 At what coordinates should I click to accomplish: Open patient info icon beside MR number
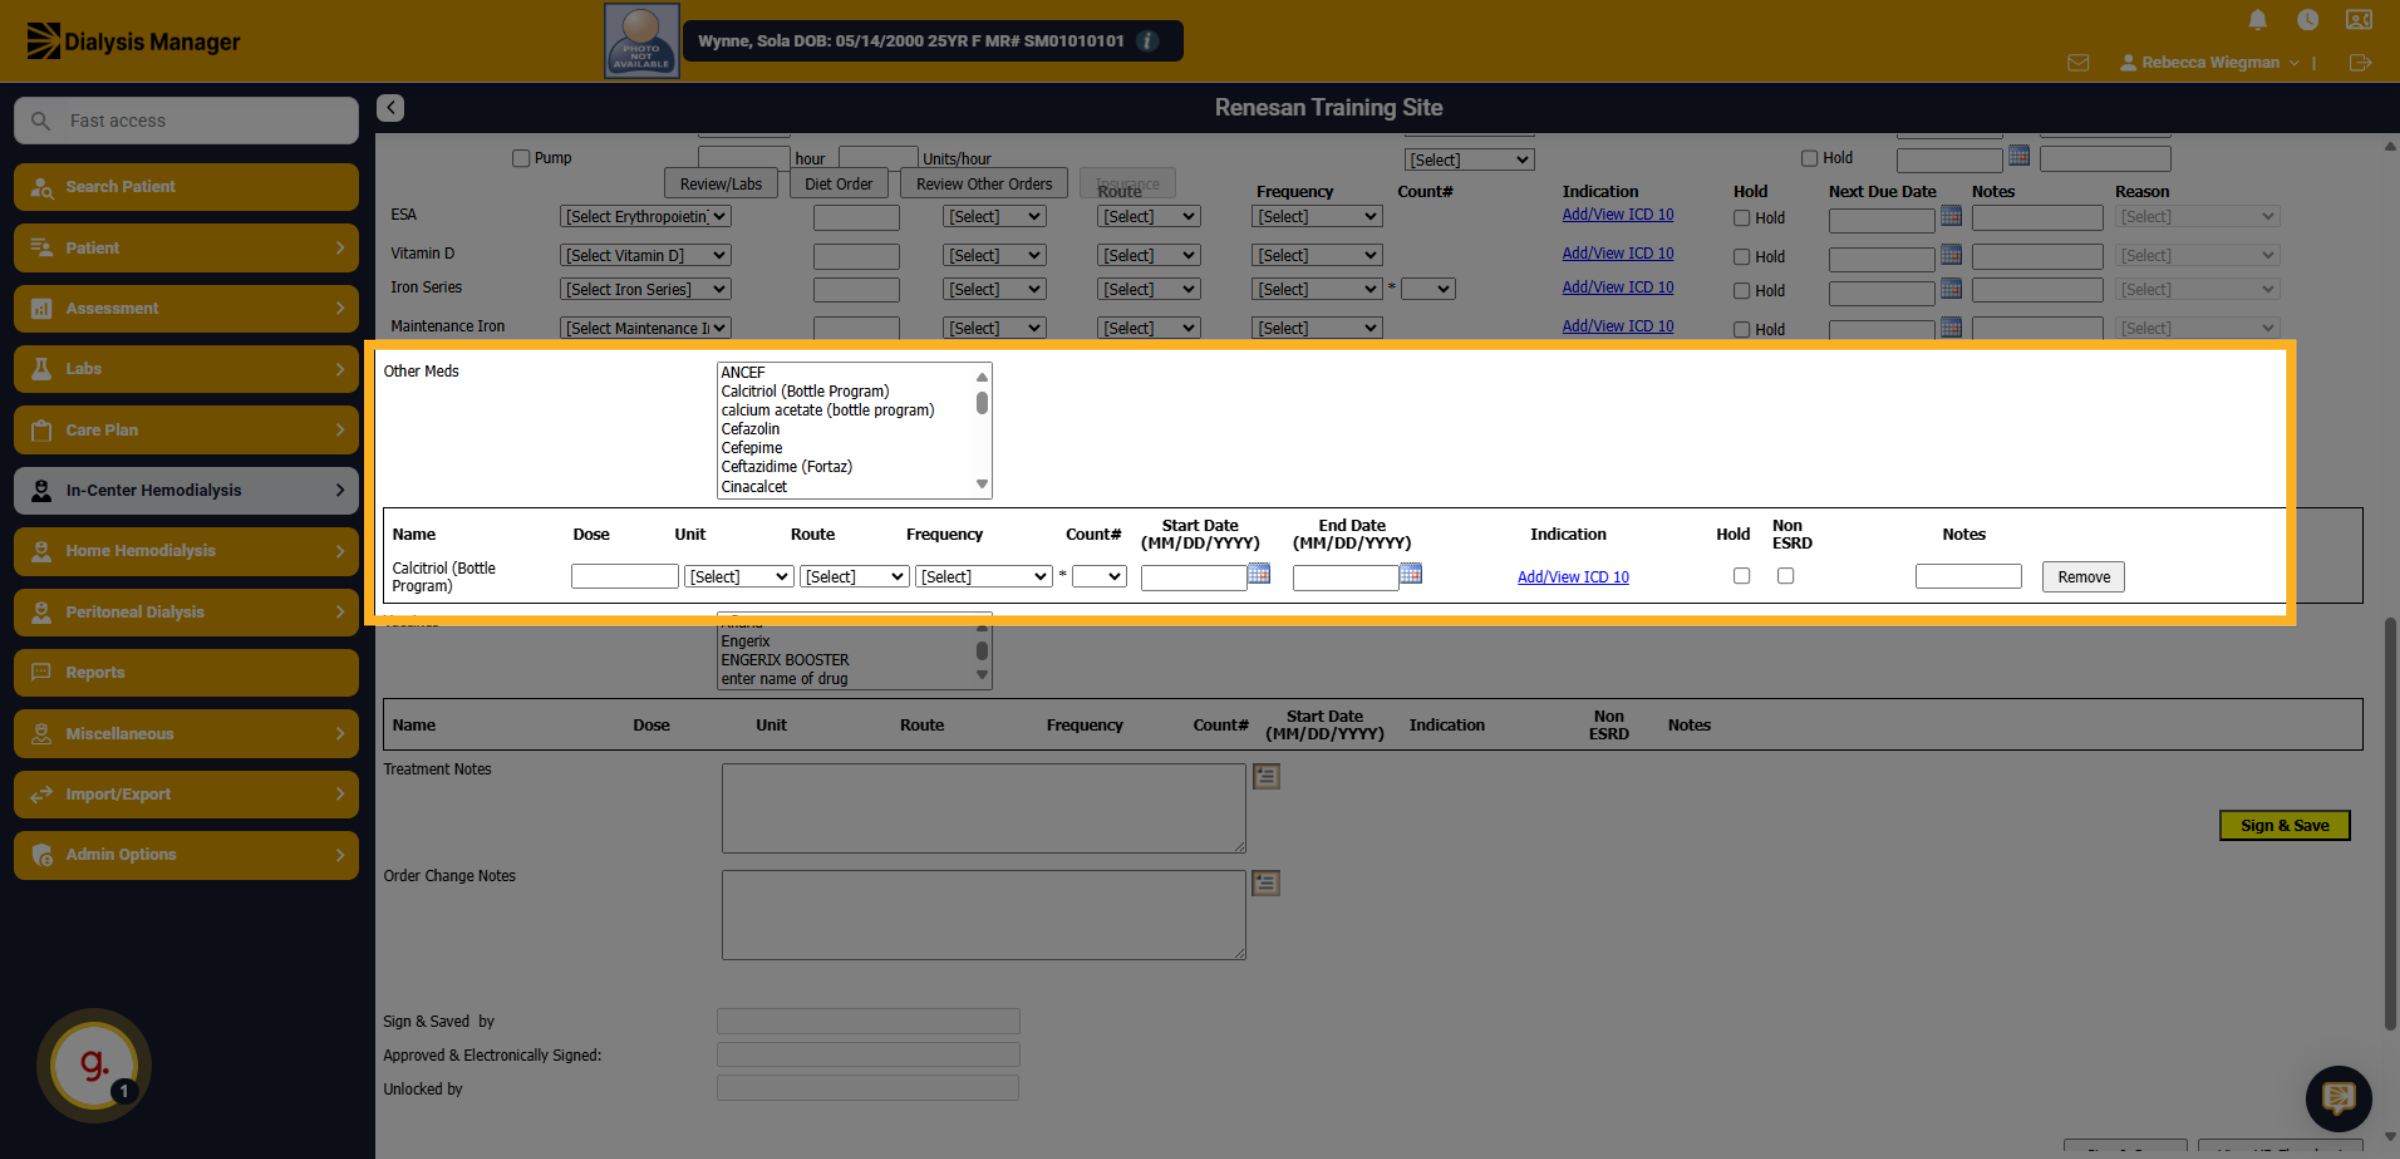coord(1147,41)
